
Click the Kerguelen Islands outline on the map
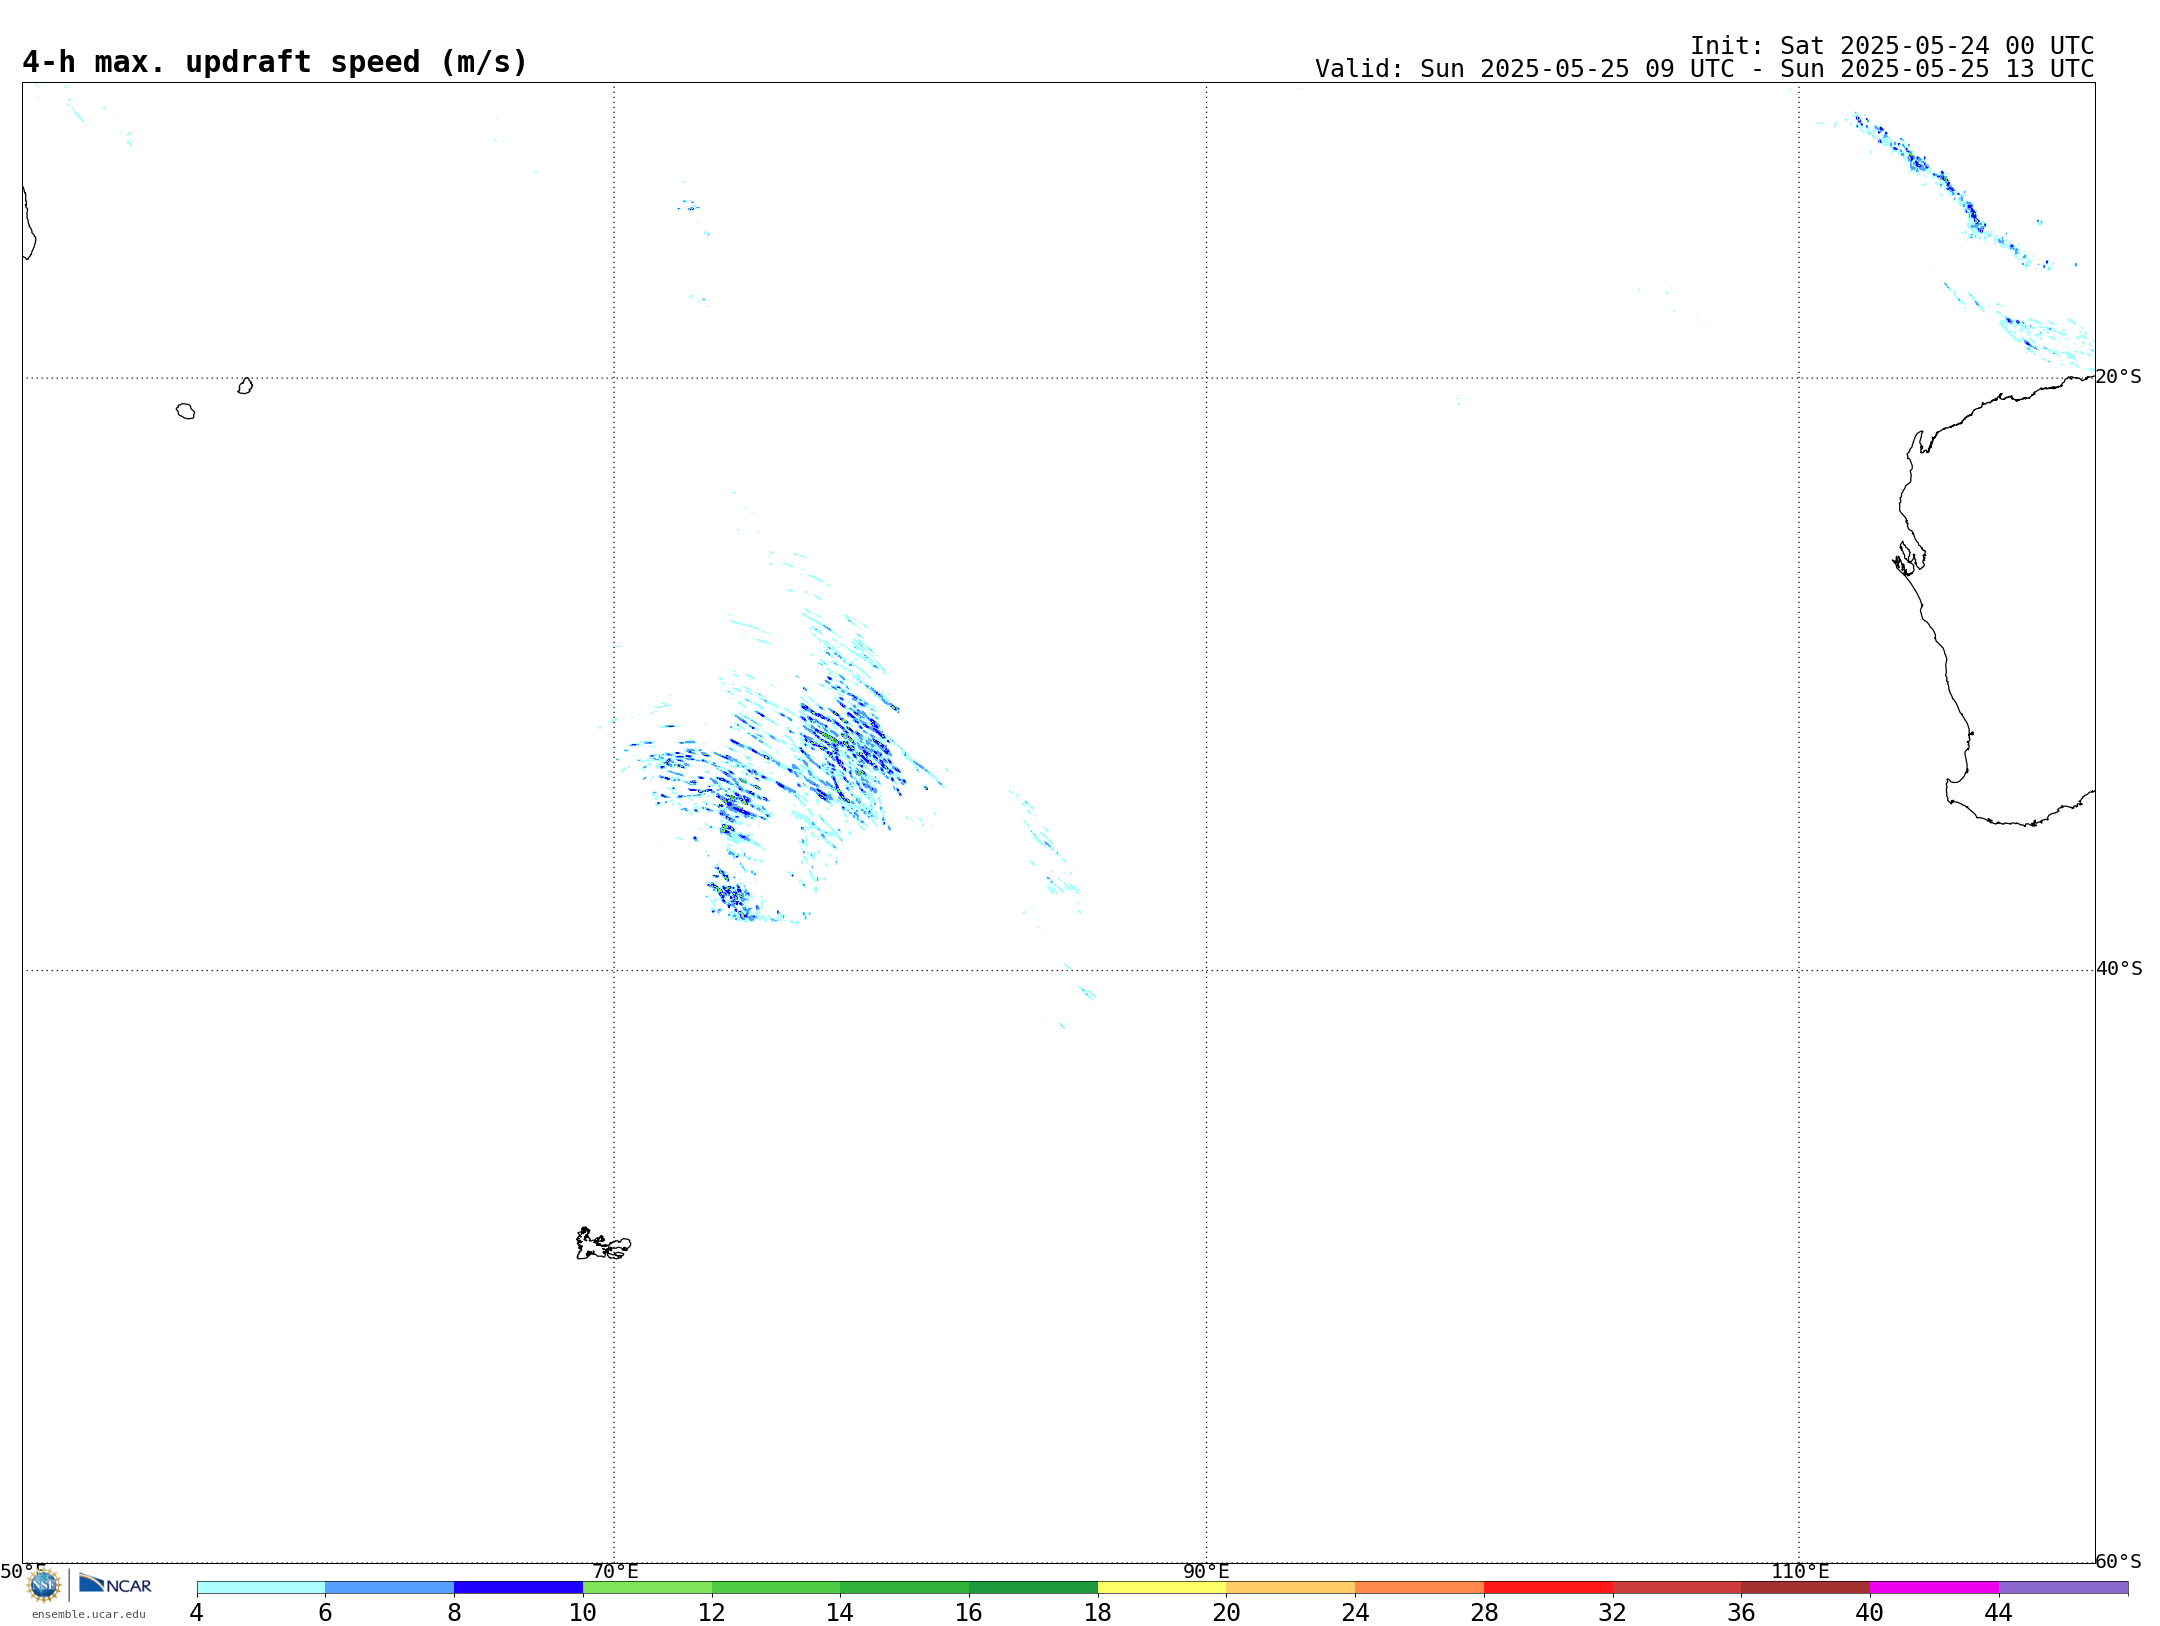603,1244
